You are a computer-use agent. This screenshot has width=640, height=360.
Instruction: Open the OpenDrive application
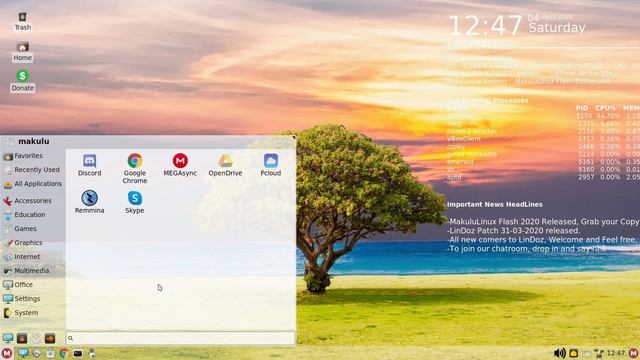click(225, 165)
